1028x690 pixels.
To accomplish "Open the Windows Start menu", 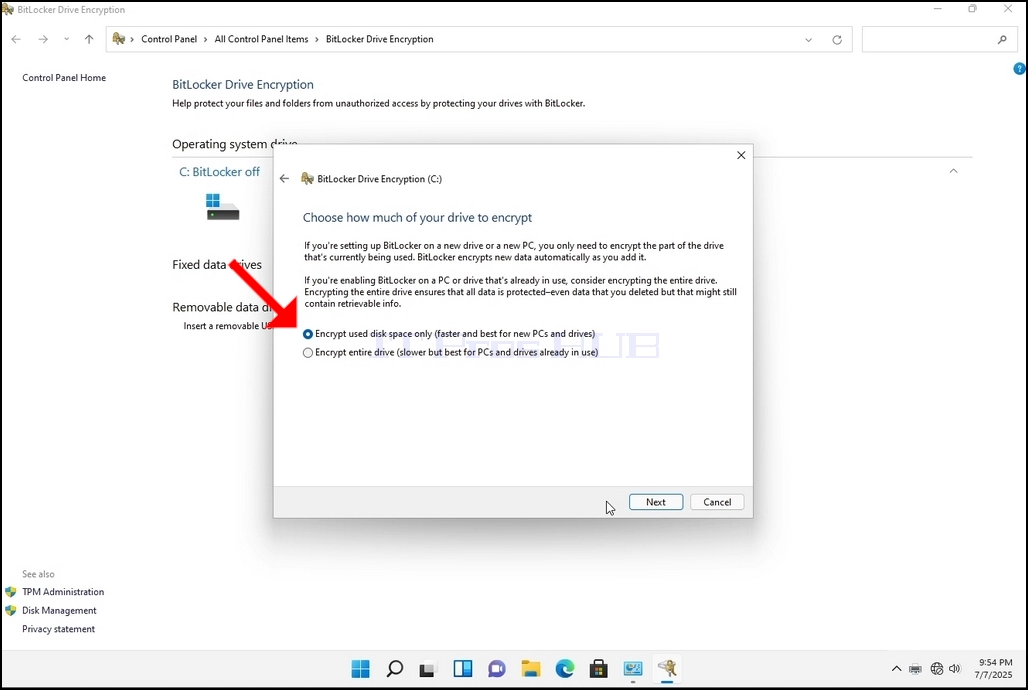I will [361, 669].
